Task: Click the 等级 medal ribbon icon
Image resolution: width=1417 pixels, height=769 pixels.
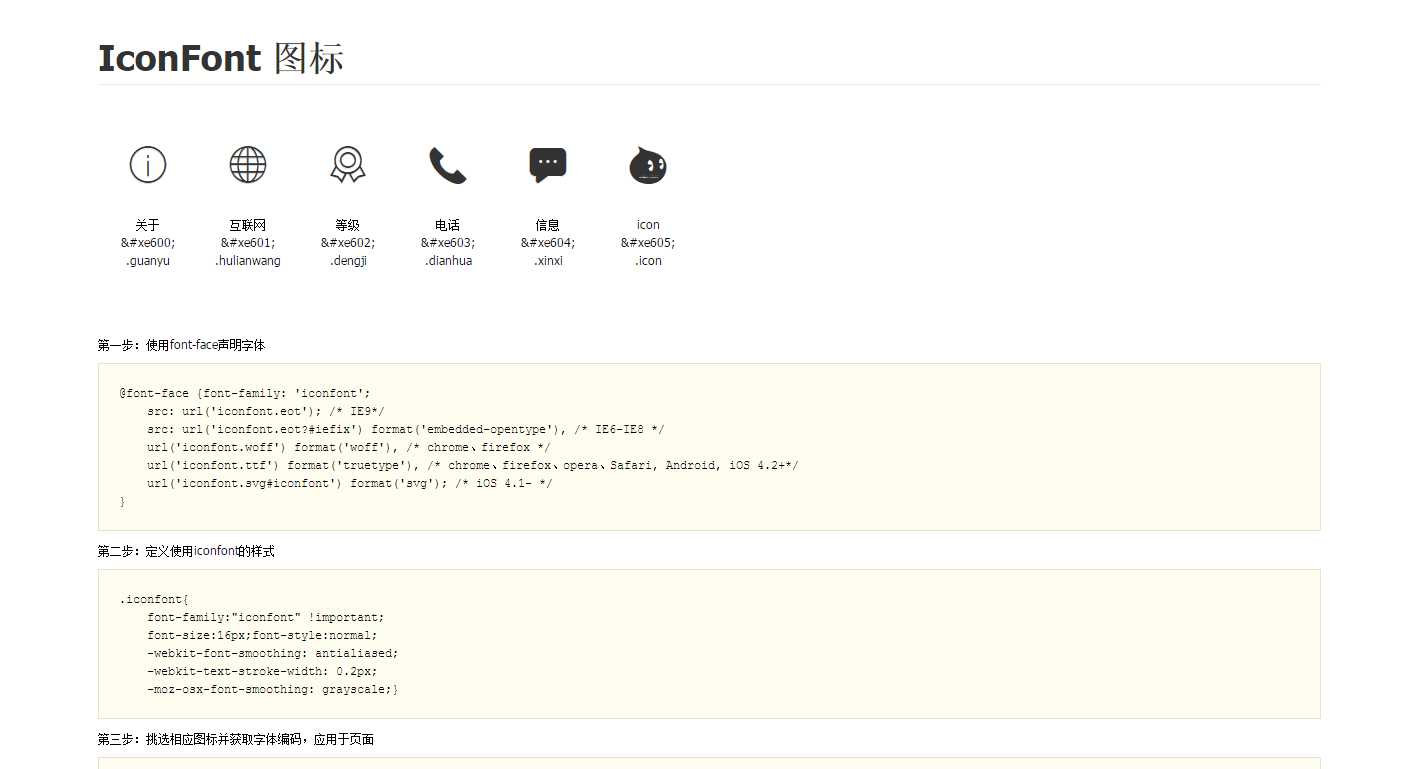Action: click(x=348, y=165)
